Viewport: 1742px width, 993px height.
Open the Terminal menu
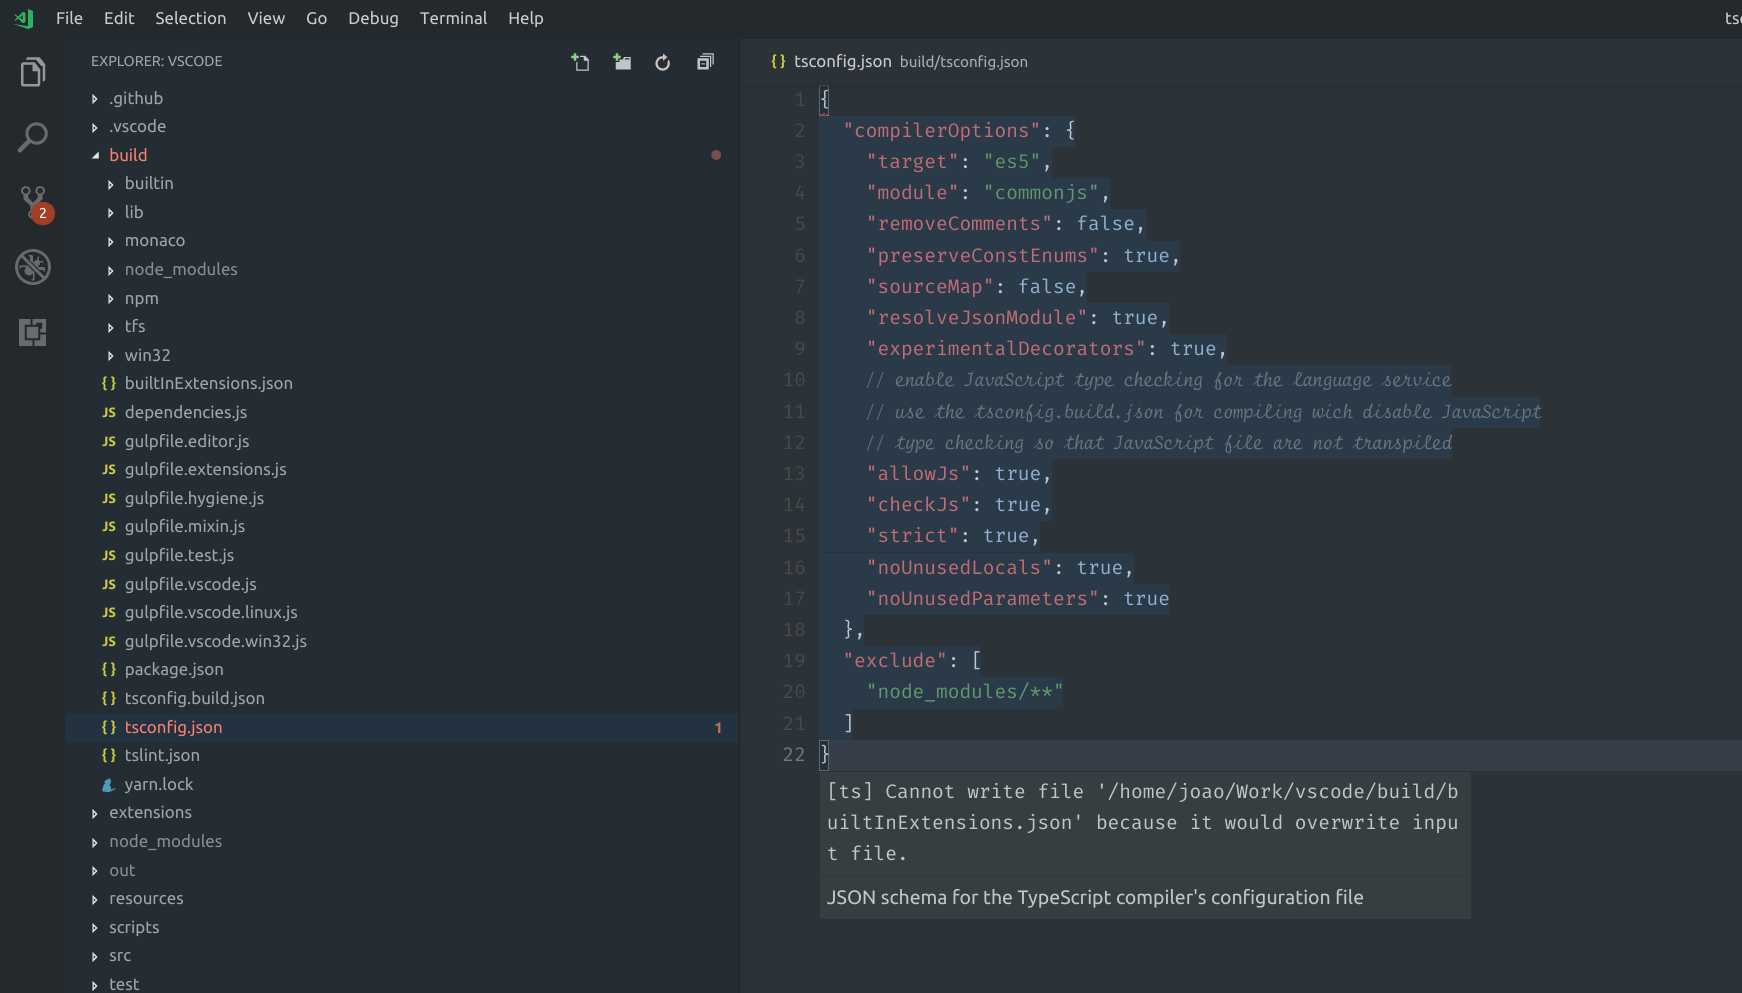(x=453, y=18)
